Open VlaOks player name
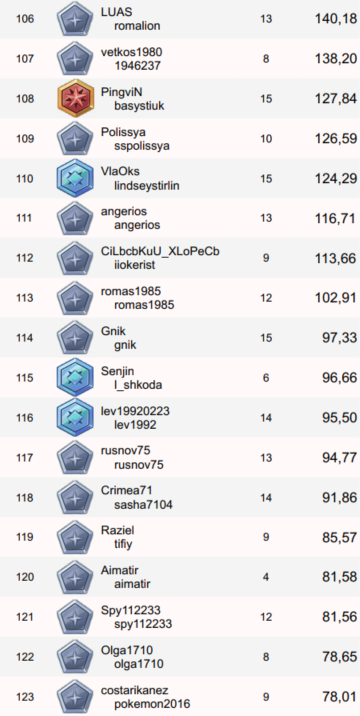The image size is (360, 716). tap(120, 172)
